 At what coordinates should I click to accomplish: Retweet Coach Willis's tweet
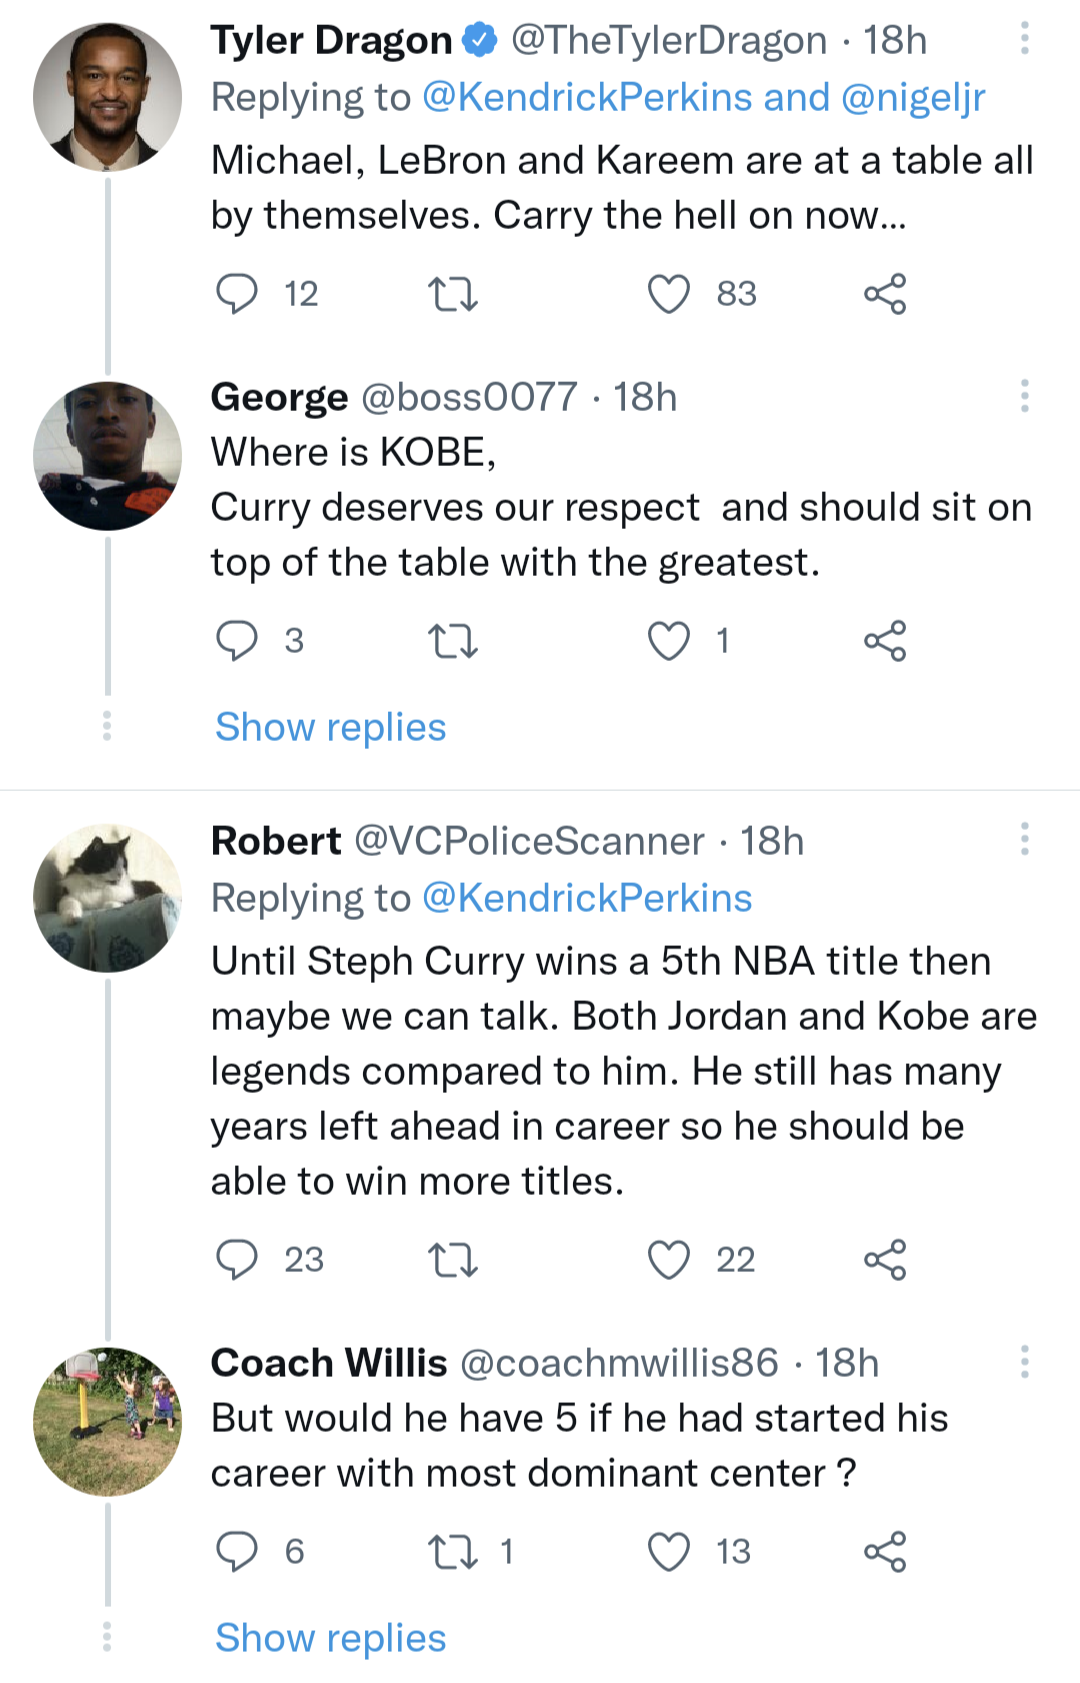452,1552
